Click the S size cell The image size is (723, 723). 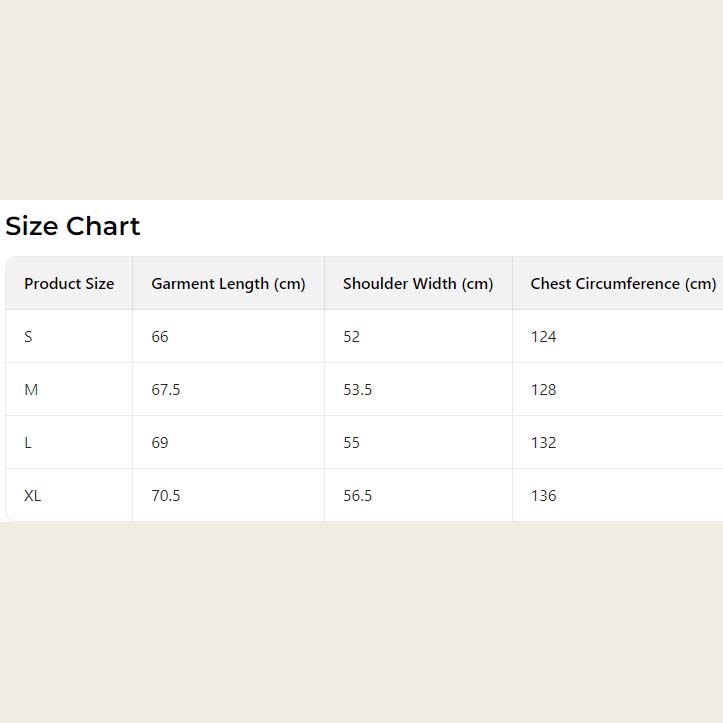28,337
